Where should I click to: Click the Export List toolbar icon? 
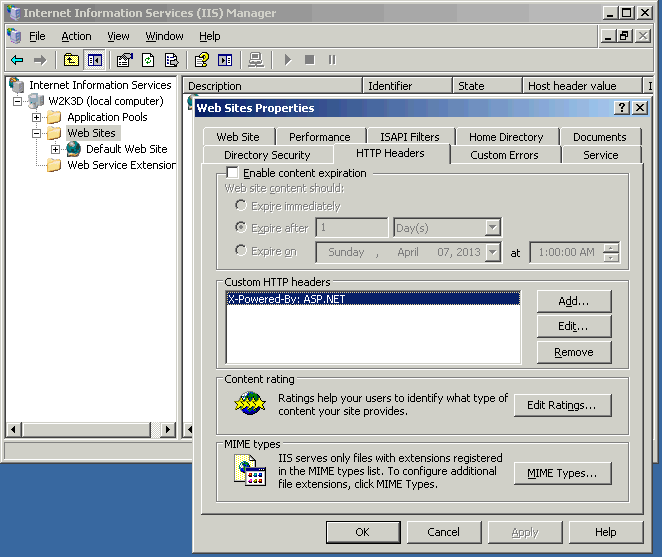[x=171, y=60]
